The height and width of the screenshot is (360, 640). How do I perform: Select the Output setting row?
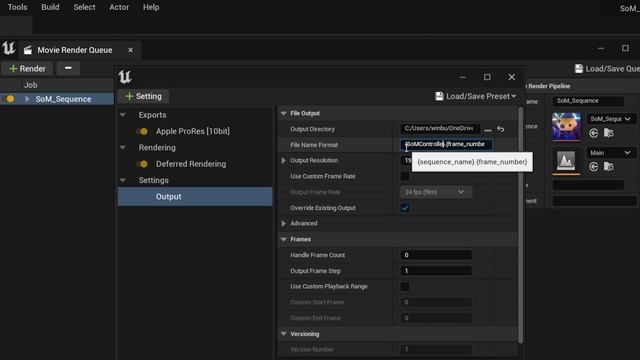click(195, 197)
